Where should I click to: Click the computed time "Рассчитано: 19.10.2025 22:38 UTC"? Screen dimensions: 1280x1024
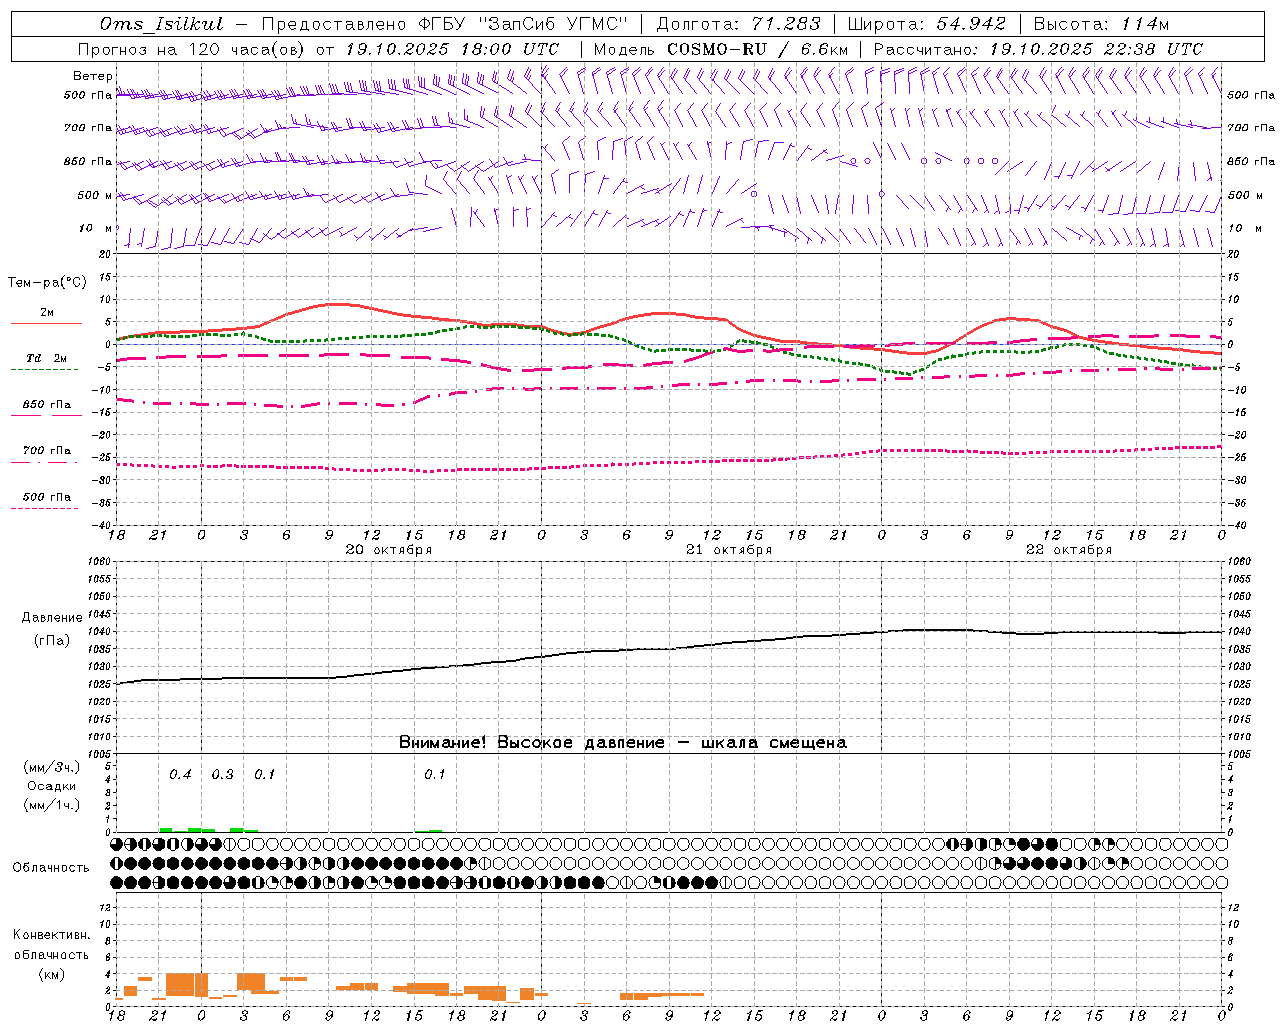(1038, 49)
